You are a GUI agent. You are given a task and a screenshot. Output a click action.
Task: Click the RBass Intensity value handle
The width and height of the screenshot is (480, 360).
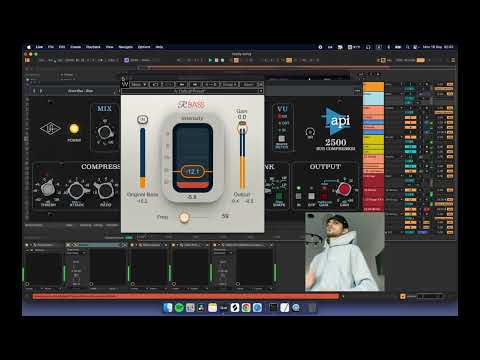[192, 172]
